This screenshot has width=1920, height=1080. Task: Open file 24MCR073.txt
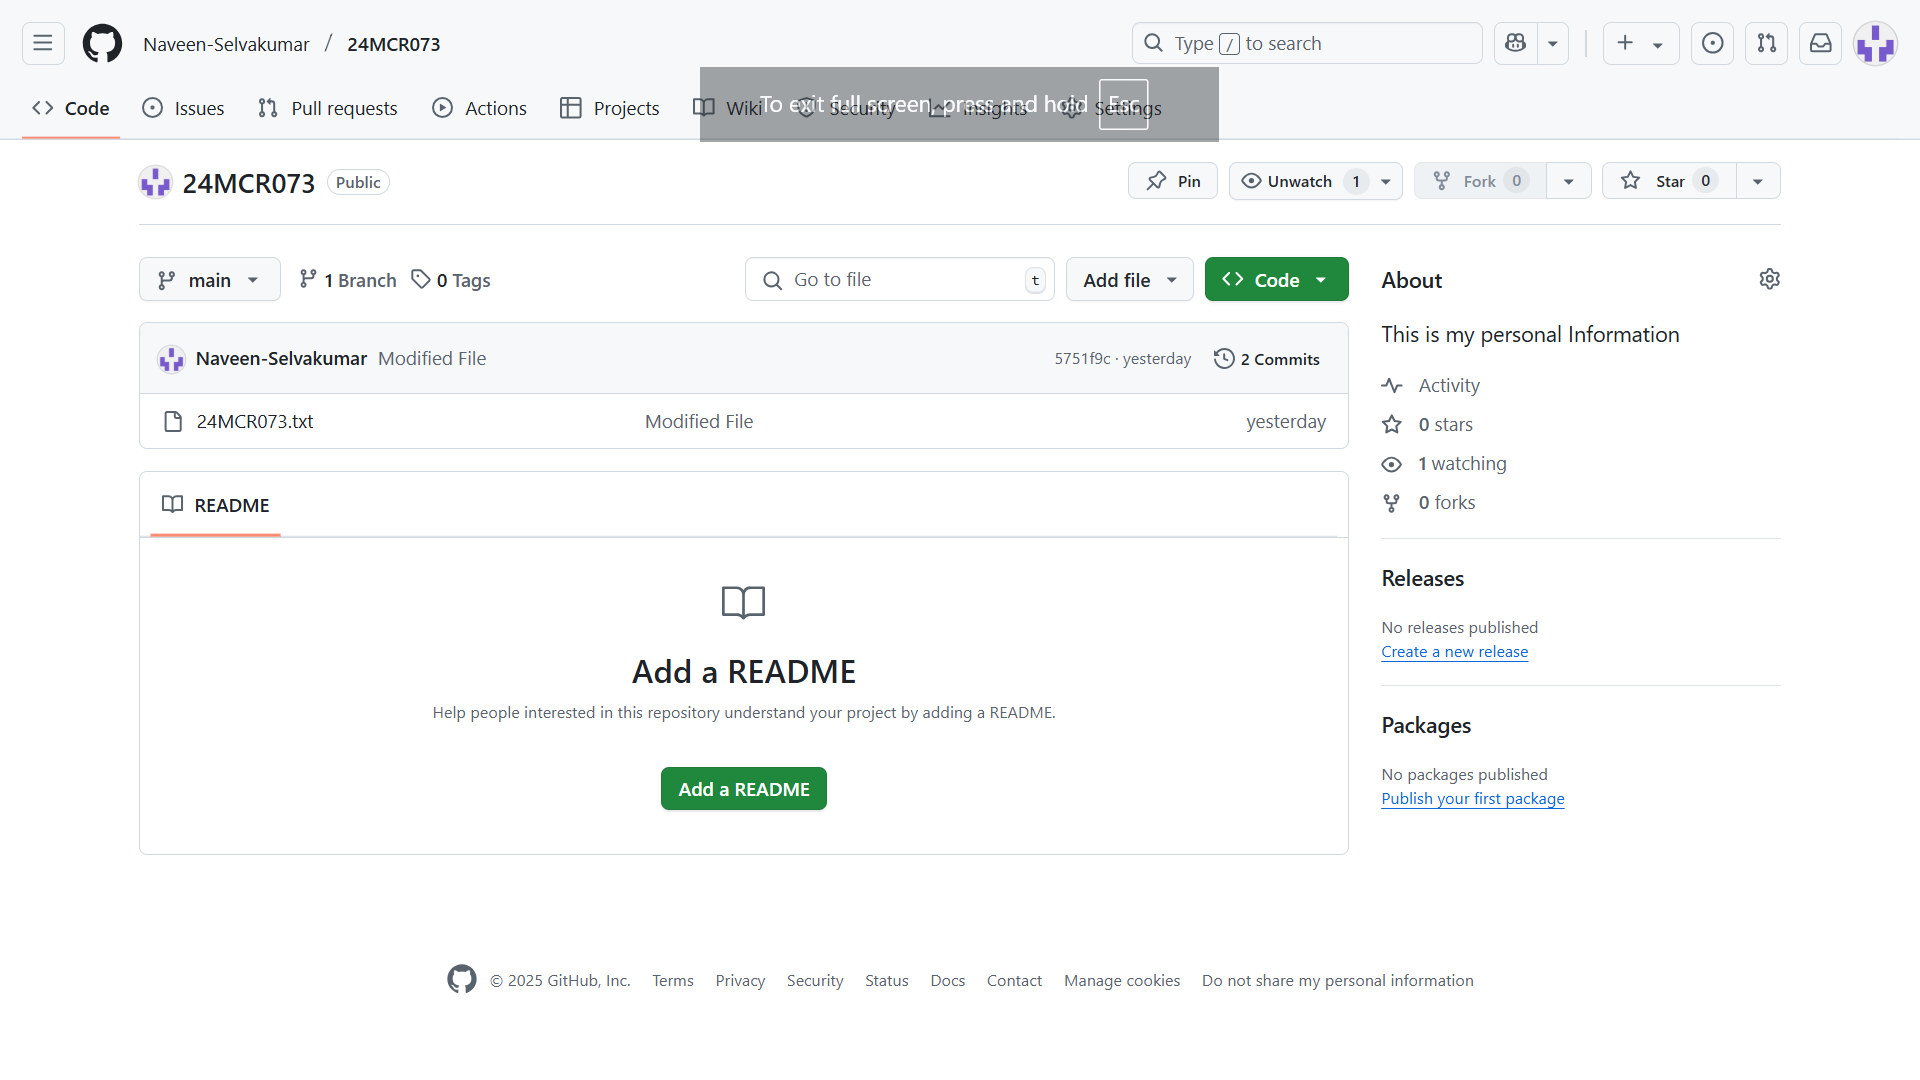[255, 421]
